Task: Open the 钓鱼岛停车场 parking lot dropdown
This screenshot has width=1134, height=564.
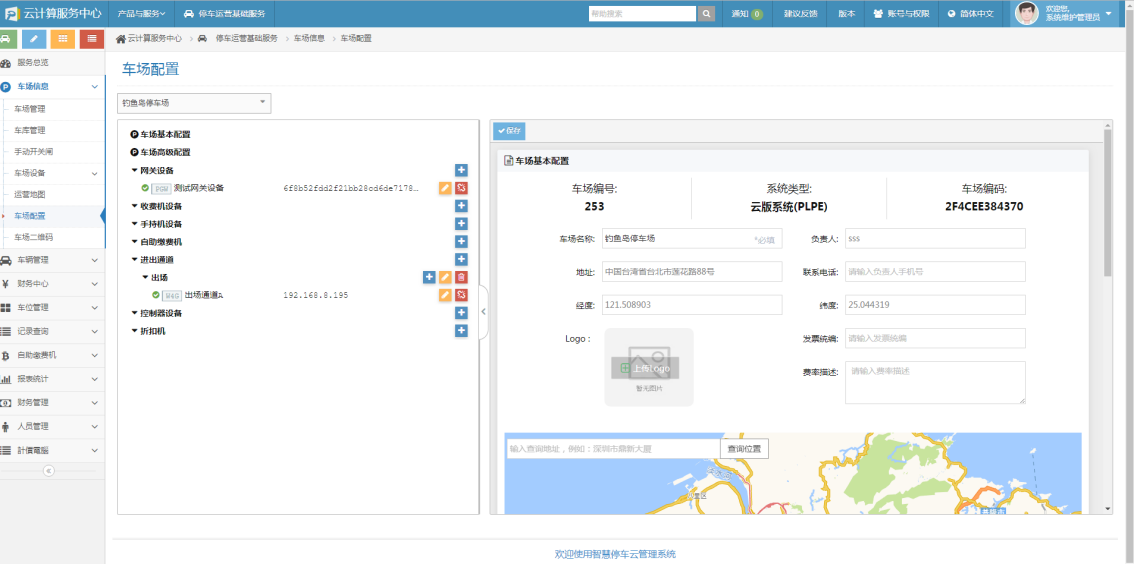Action: tap(195, 103)
